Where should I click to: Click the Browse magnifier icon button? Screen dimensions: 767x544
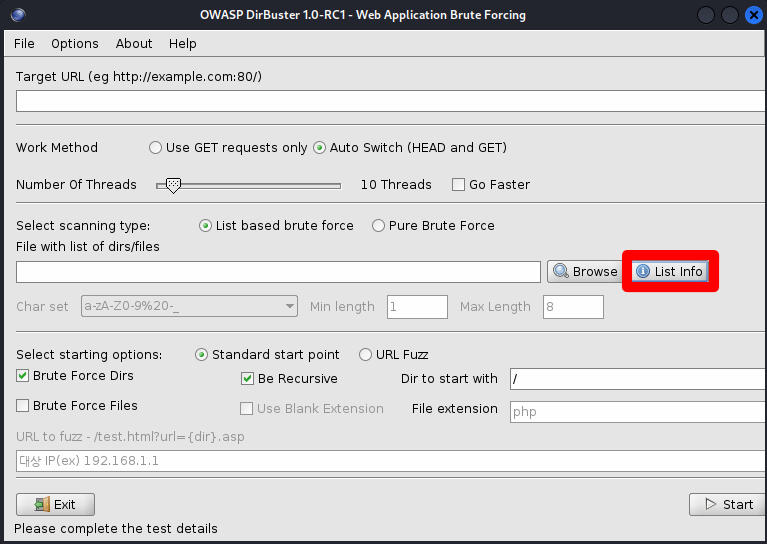point(585,271)
